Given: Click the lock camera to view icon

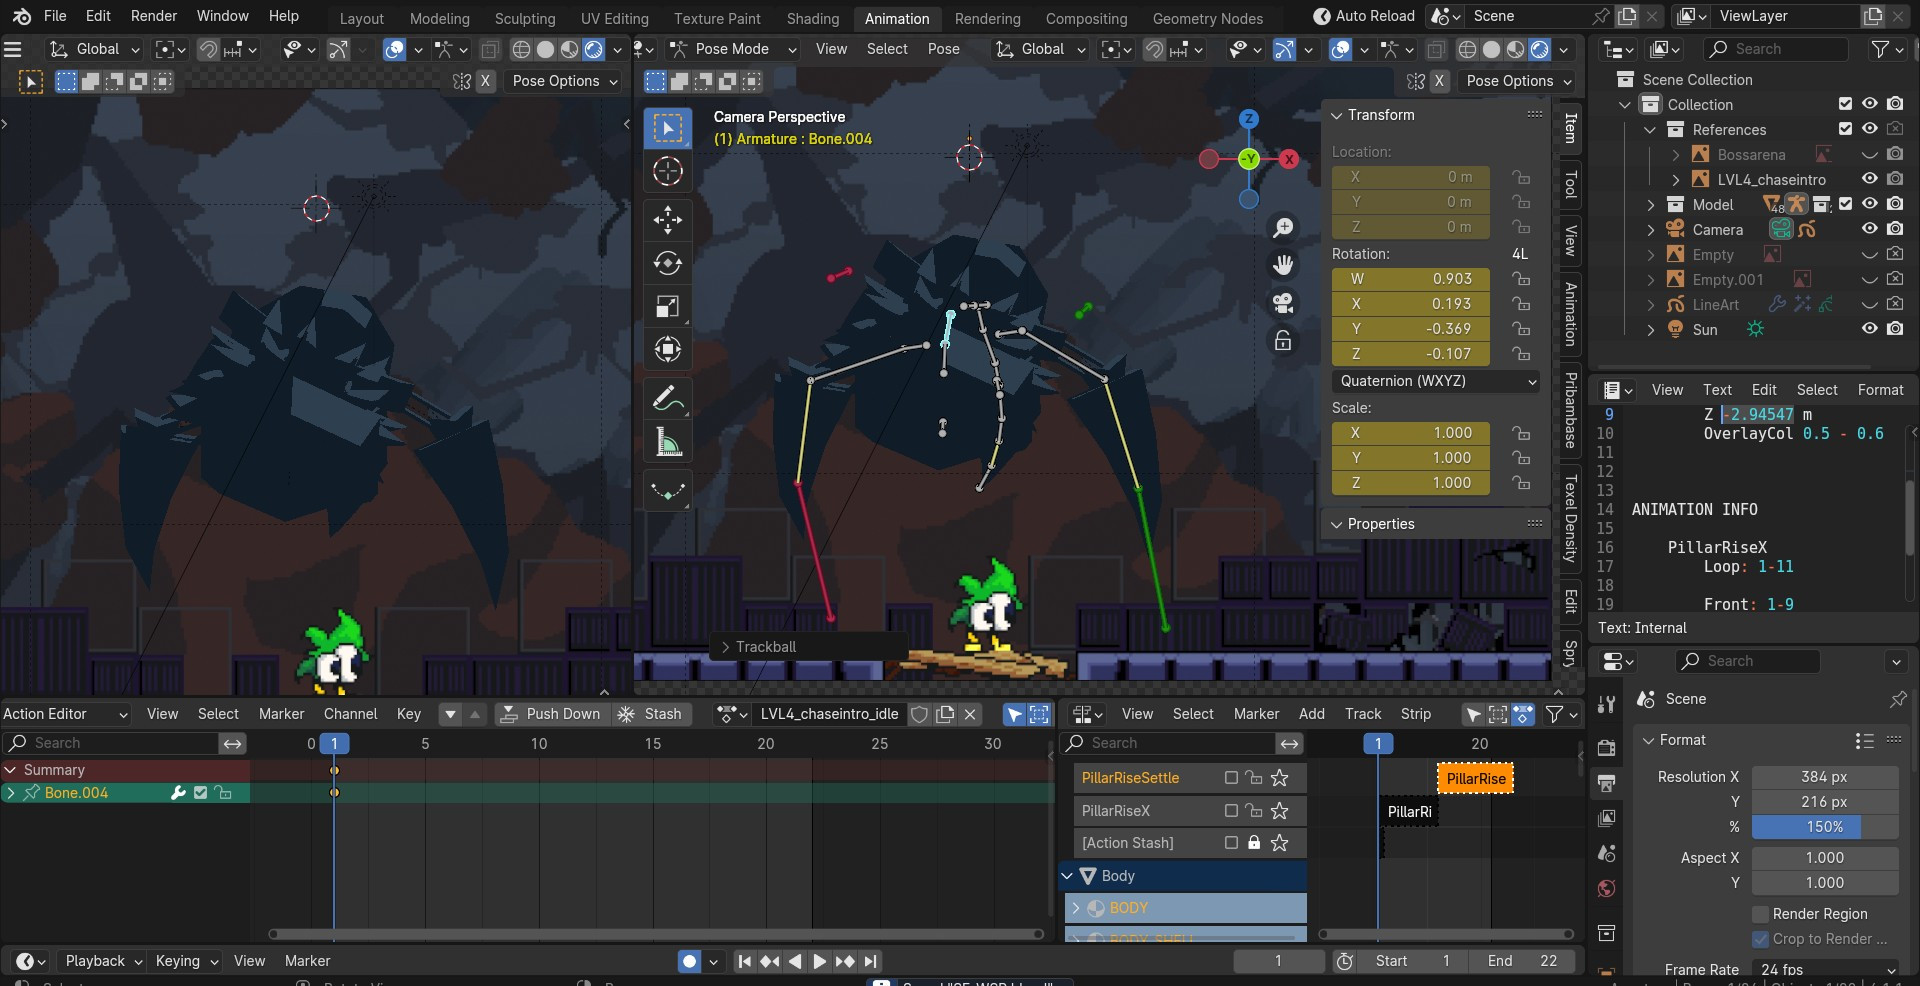Looking at the screenshot, I should [x=1283, y=340].
